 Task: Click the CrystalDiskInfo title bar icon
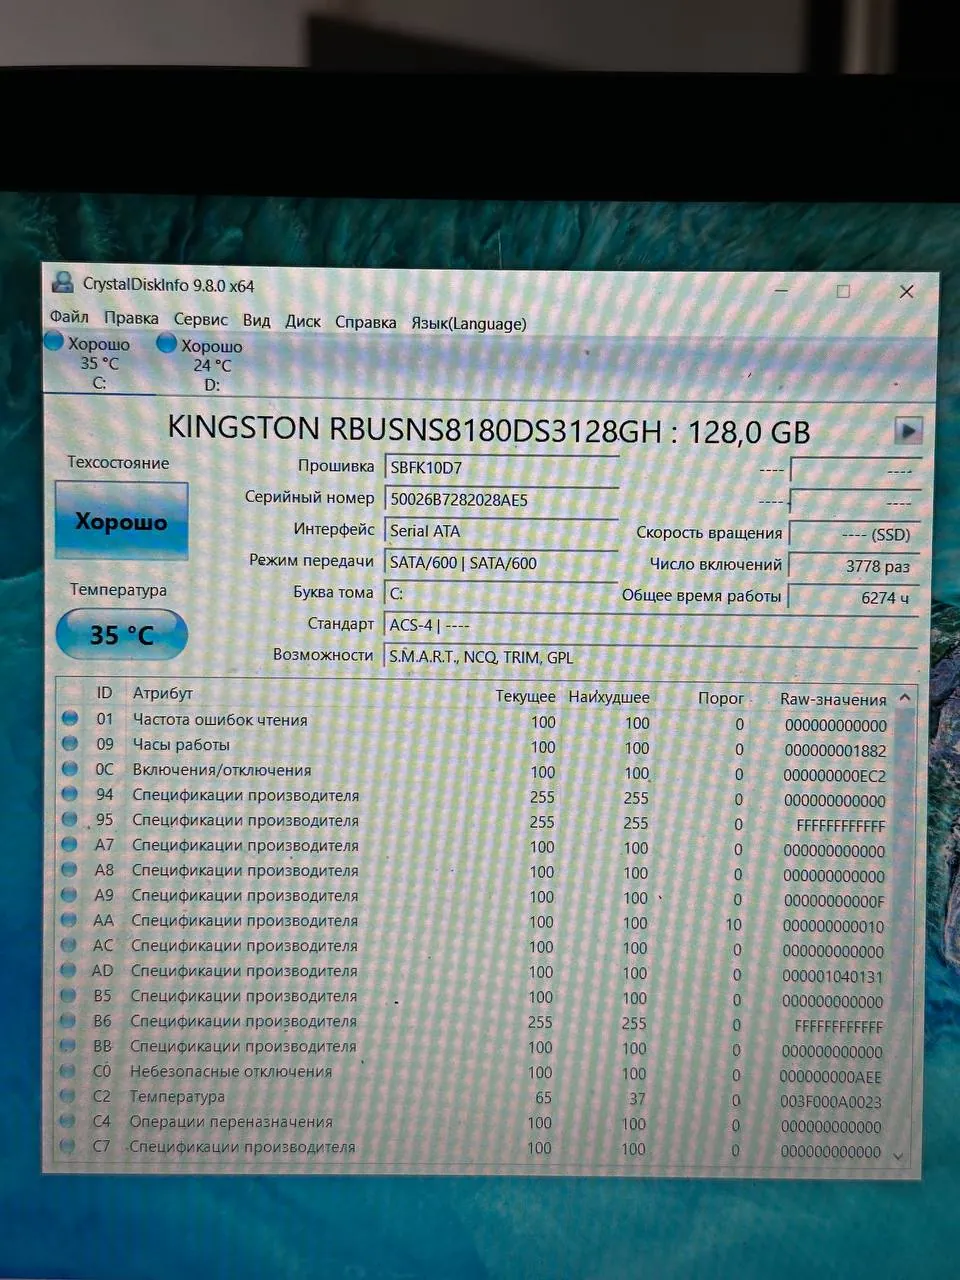(x=63, y=282)
